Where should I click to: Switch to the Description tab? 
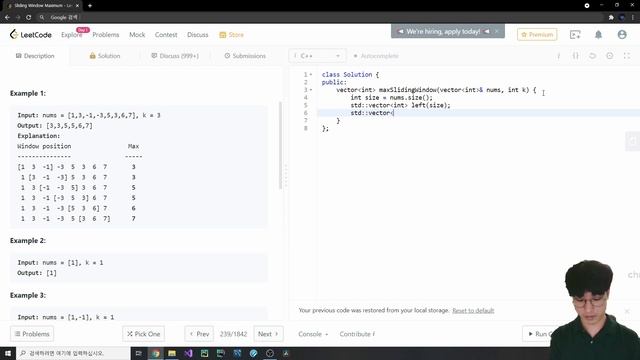(35, 56)
